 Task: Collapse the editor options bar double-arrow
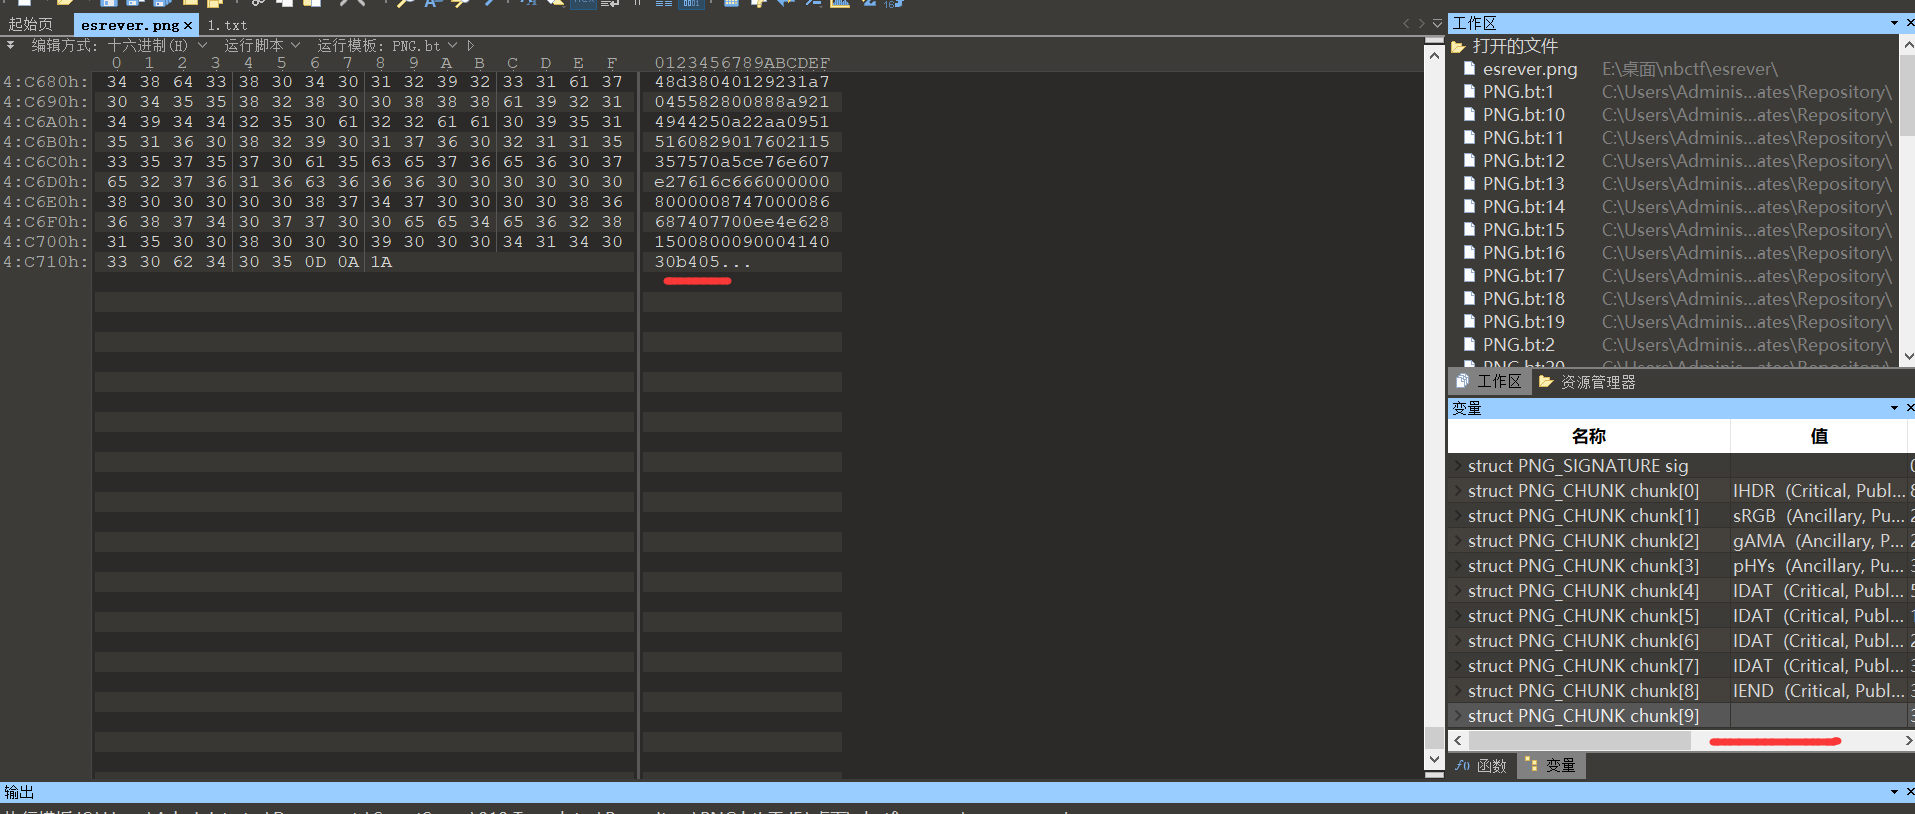(10, 45)
